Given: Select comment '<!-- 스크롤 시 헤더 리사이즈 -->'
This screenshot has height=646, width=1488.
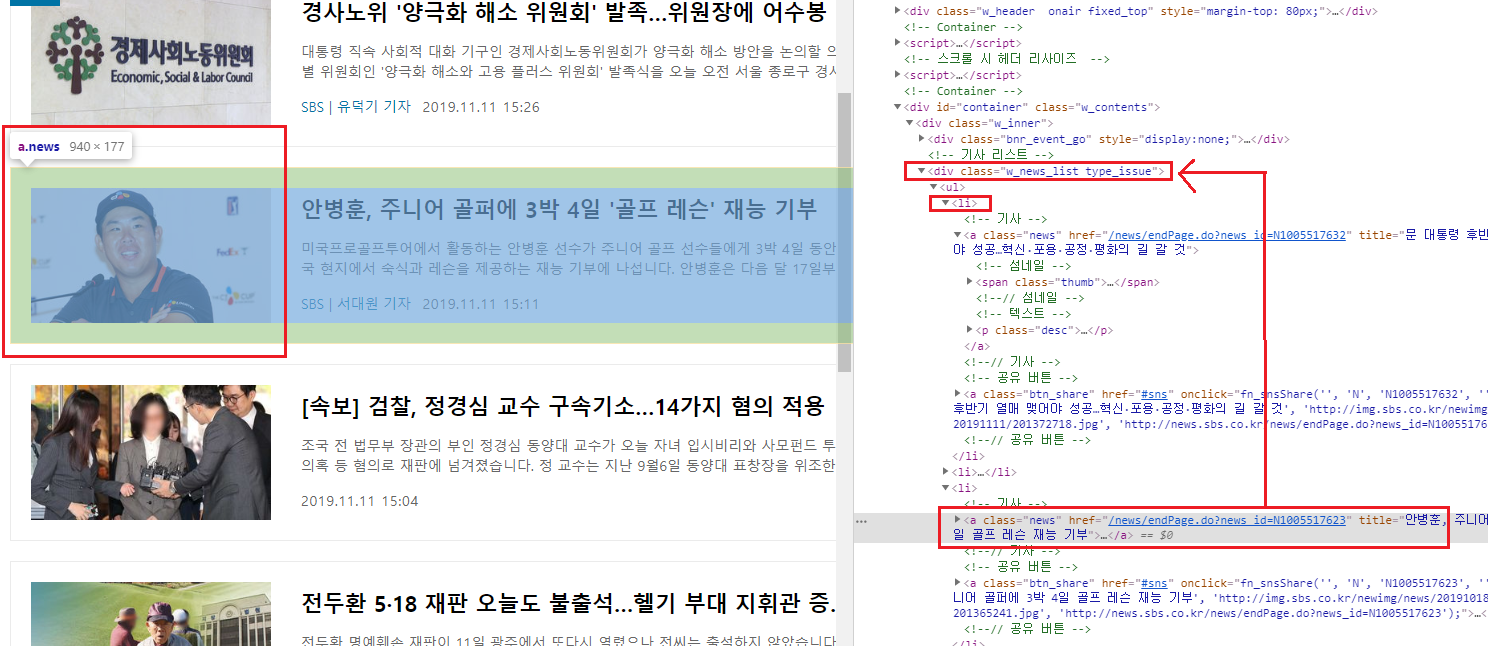Looking at the screenshot, I should pos(1007,59).
